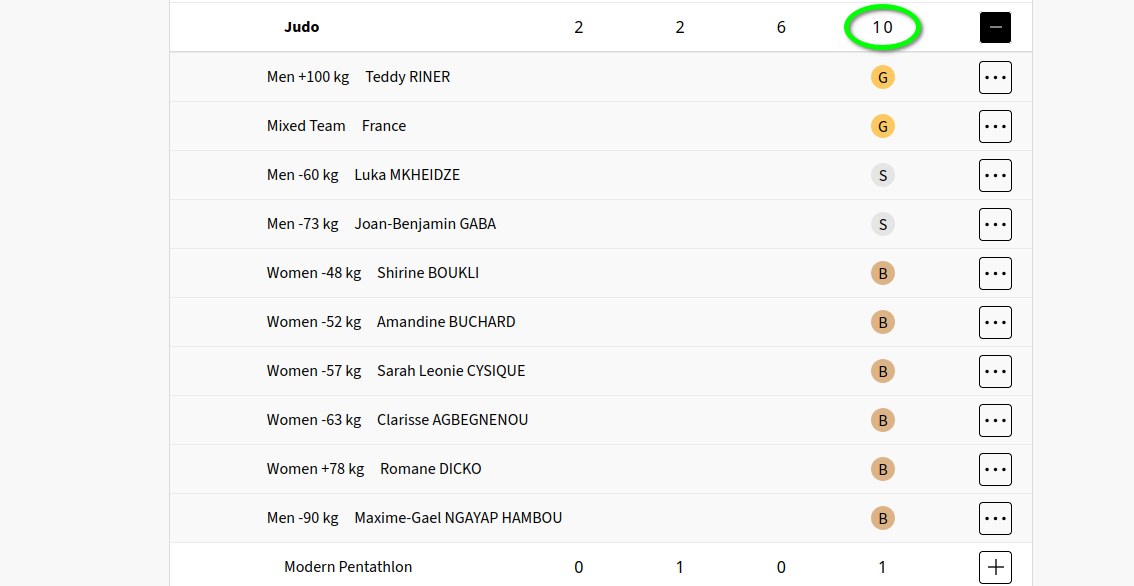Image resolution: width=1134 pixels, height=586 pixels.
Task: Click Luka MKHEIDZE's silver medal badge
Action: pos(882,175)
